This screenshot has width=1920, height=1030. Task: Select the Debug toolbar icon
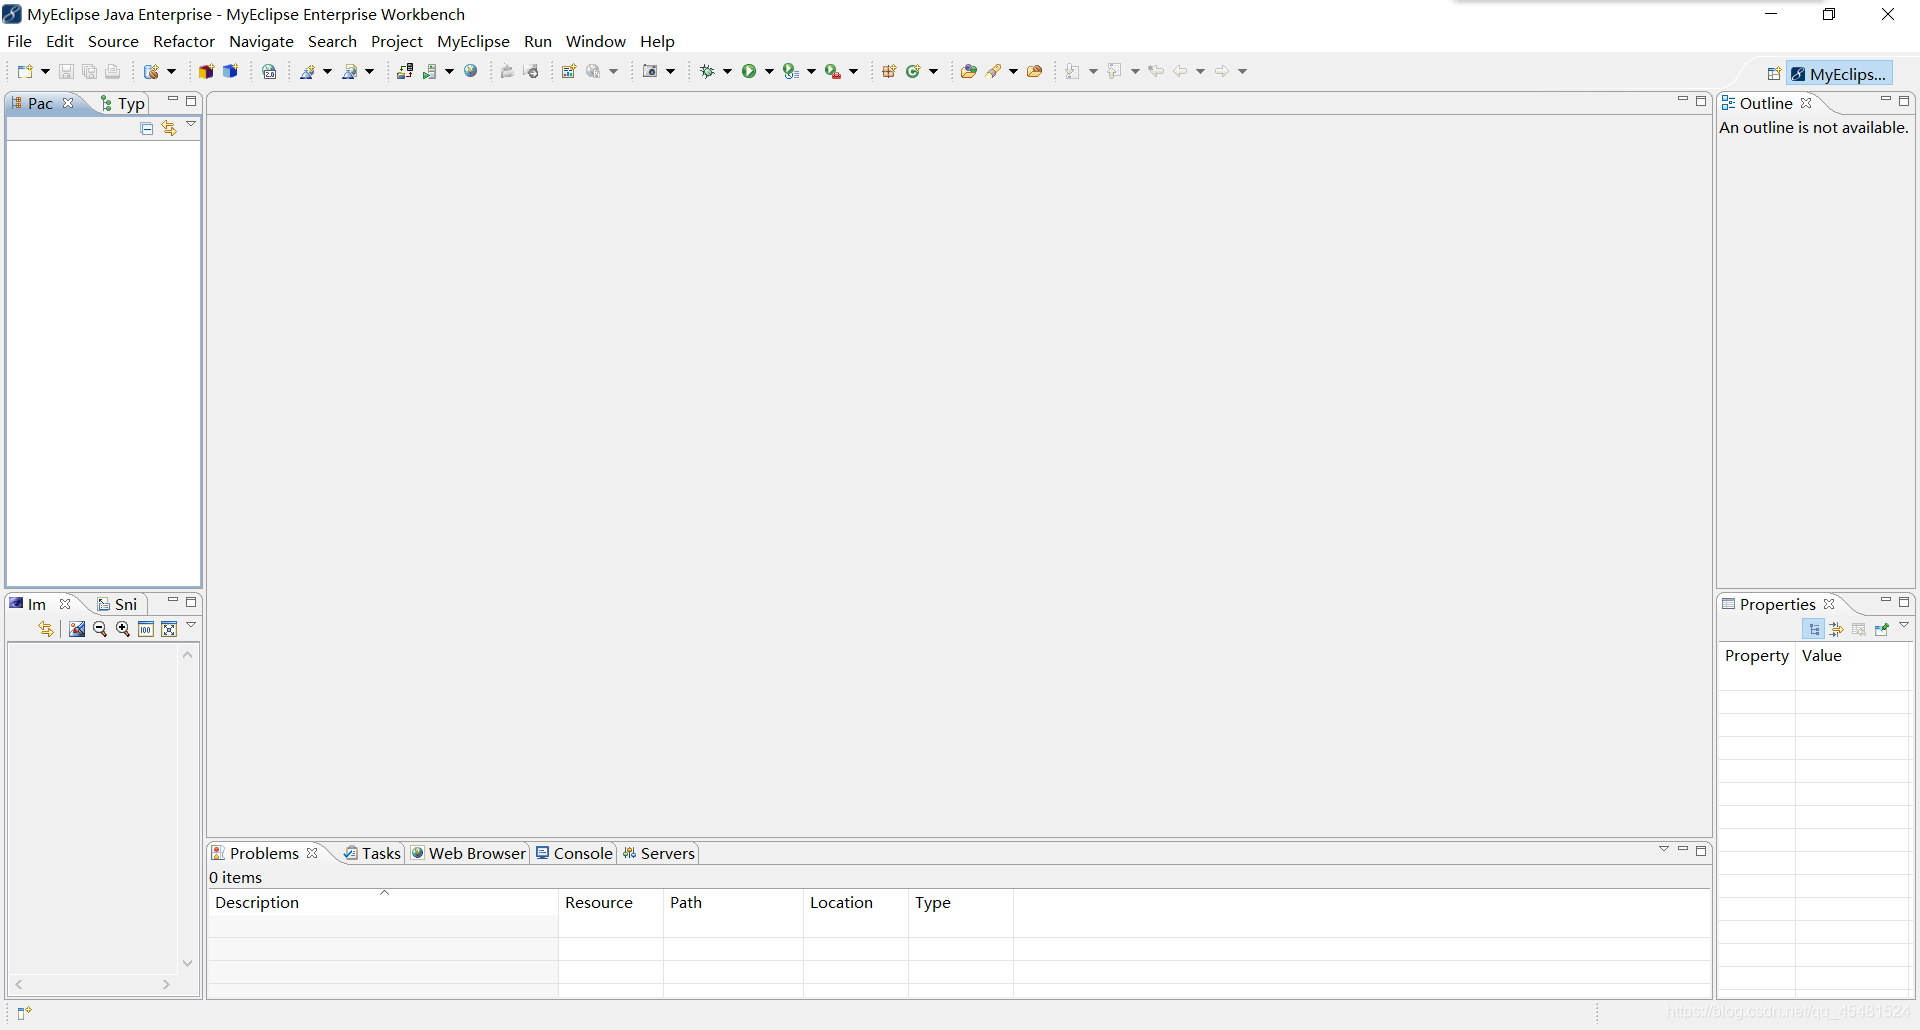[706, 71]
